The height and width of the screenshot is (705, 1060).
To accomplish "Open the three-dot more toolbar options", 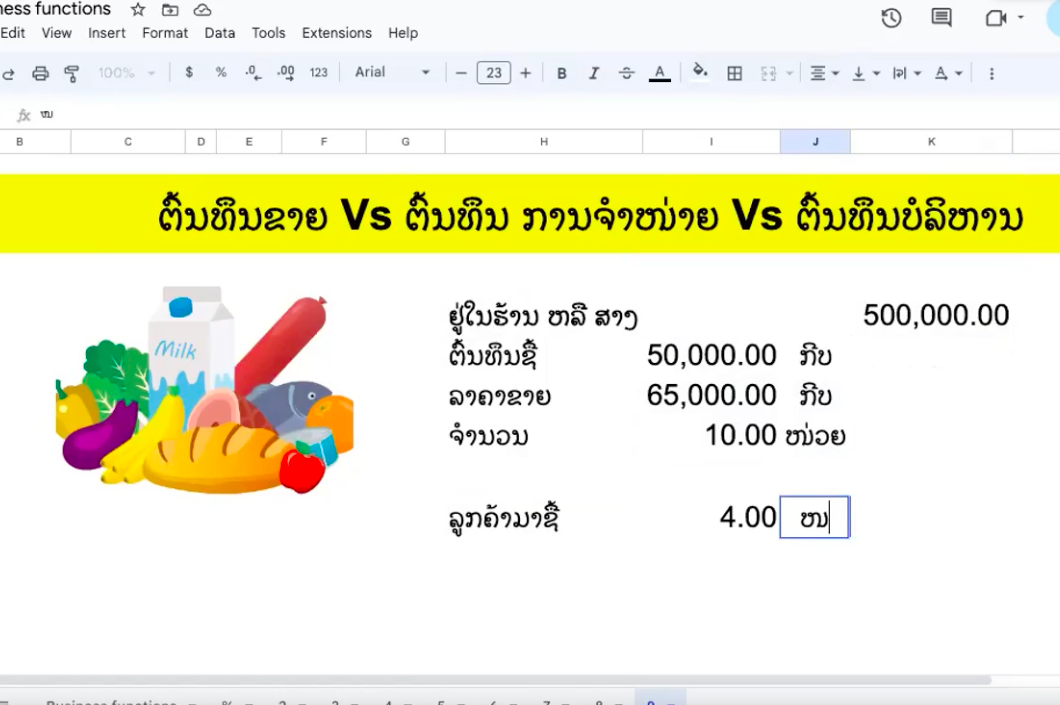I will (x=992, y=73).
